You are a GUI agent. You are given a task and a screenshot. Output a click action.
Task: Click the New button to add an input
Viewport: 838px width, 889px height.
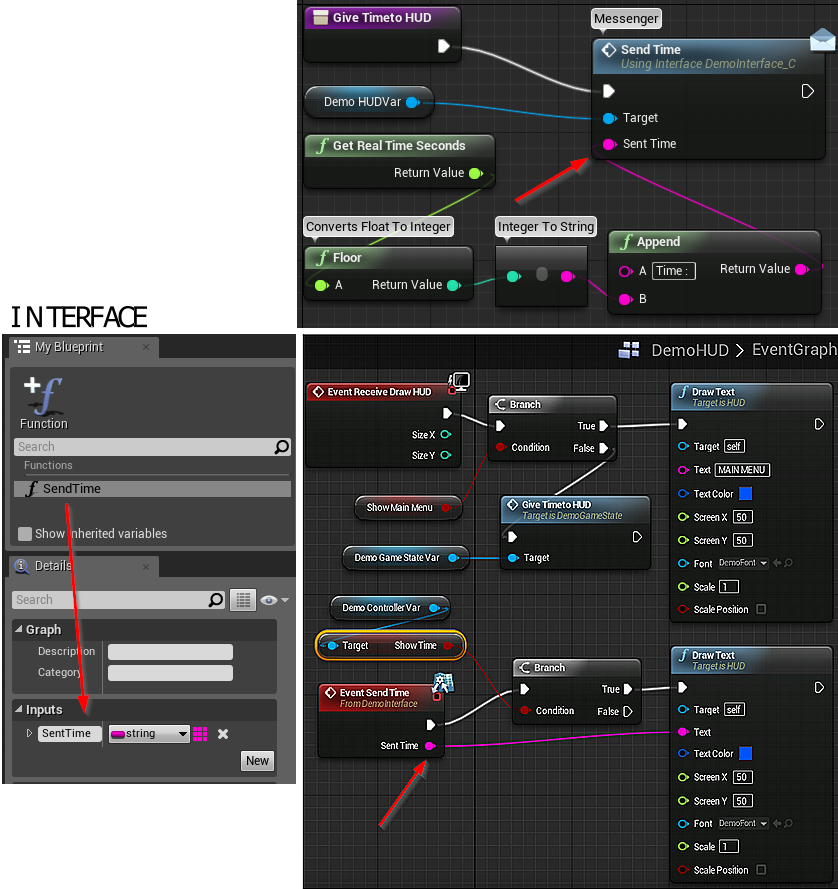click(x=257, y=761)
